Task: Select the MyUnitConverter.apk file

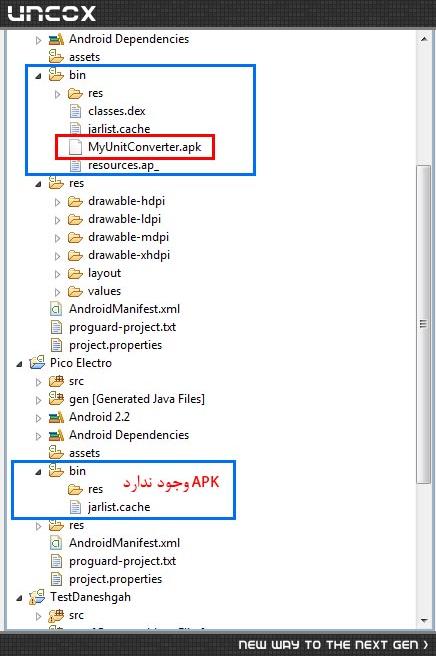Action: (x=144, y=147)
